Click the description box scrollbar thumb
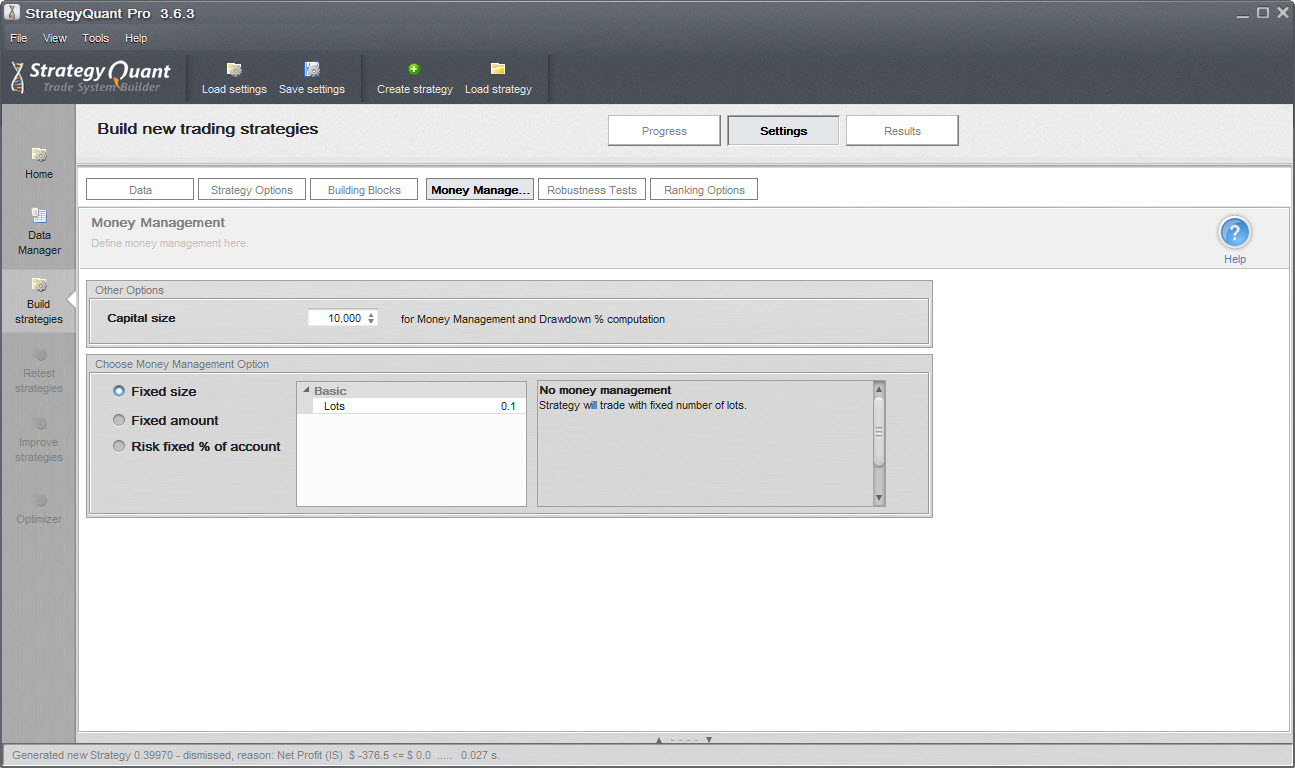Image resolution: width=1295 pixels, height=768 pixels. click(x=879, y=432)
